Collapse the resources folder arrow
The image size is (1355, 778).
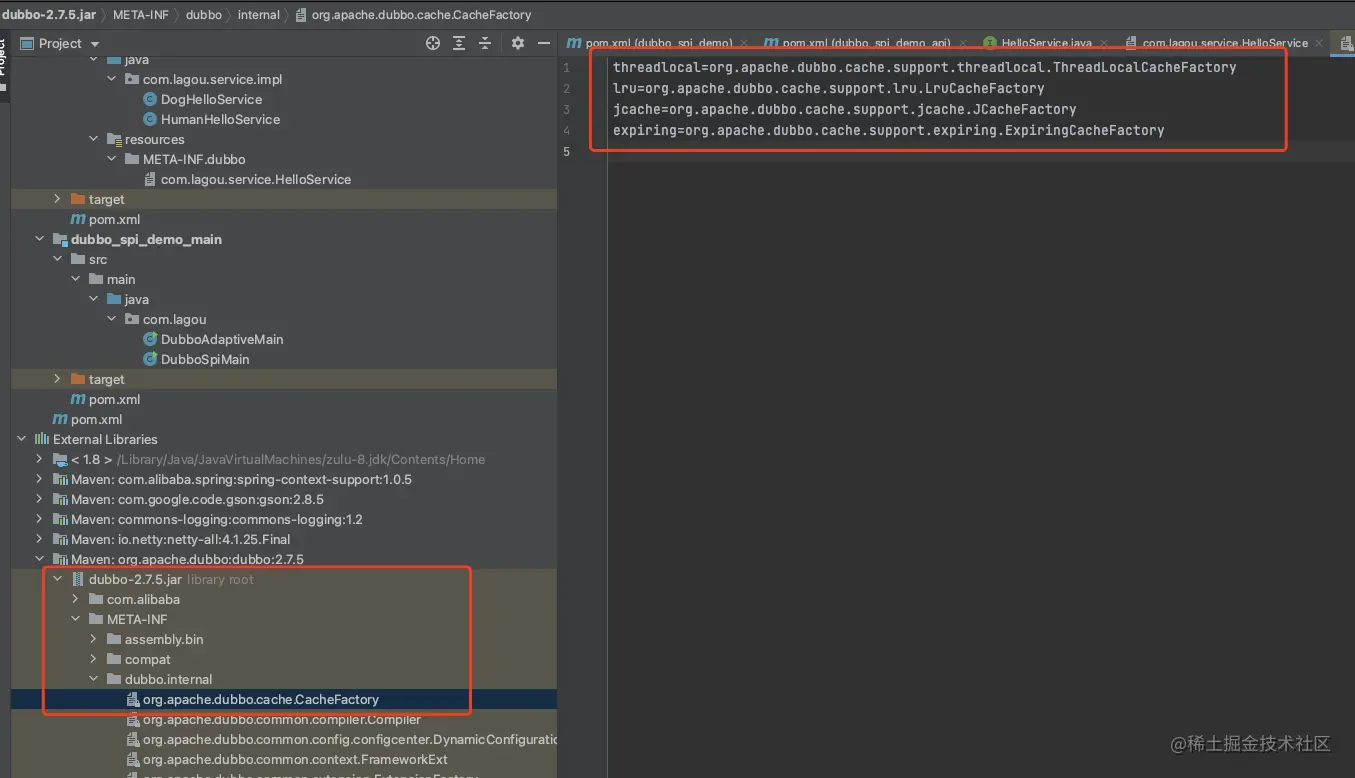click(94, 139)
